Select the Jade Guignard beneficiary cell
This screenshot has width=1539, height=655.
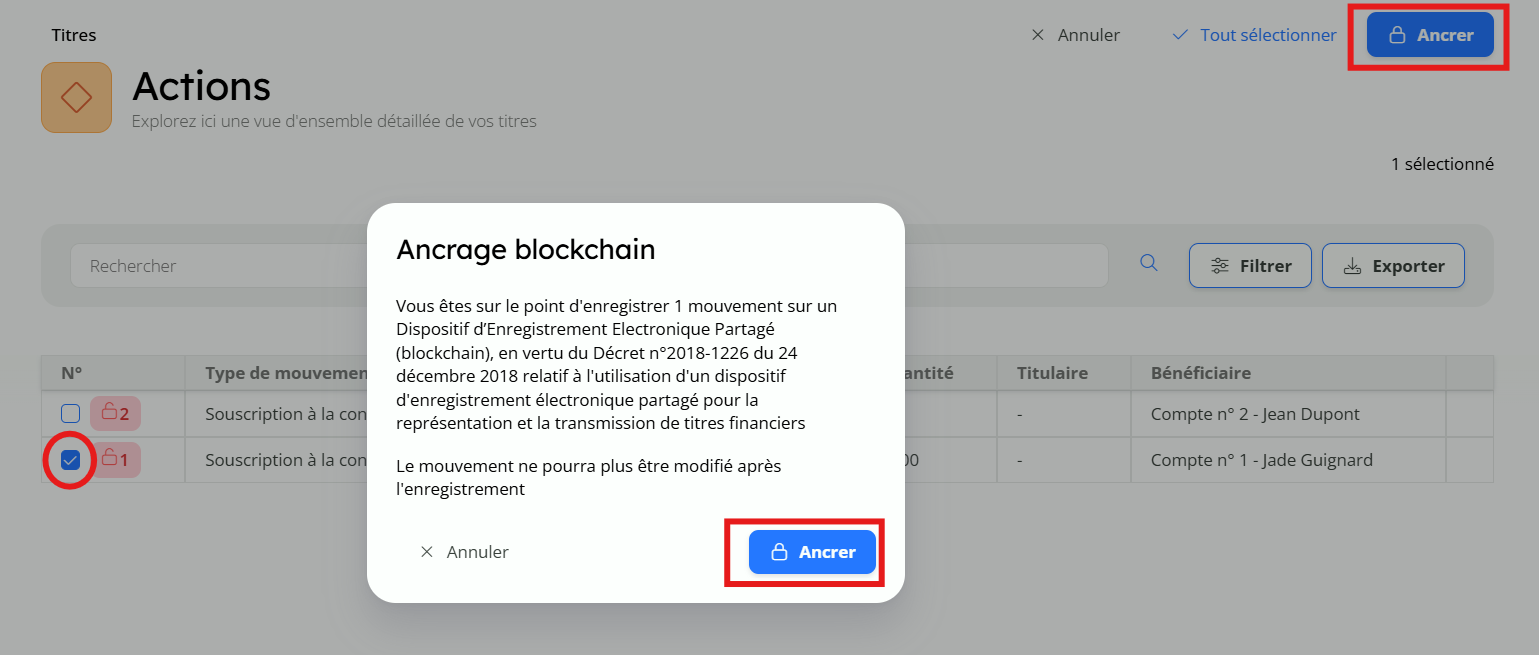point(1261,460)
